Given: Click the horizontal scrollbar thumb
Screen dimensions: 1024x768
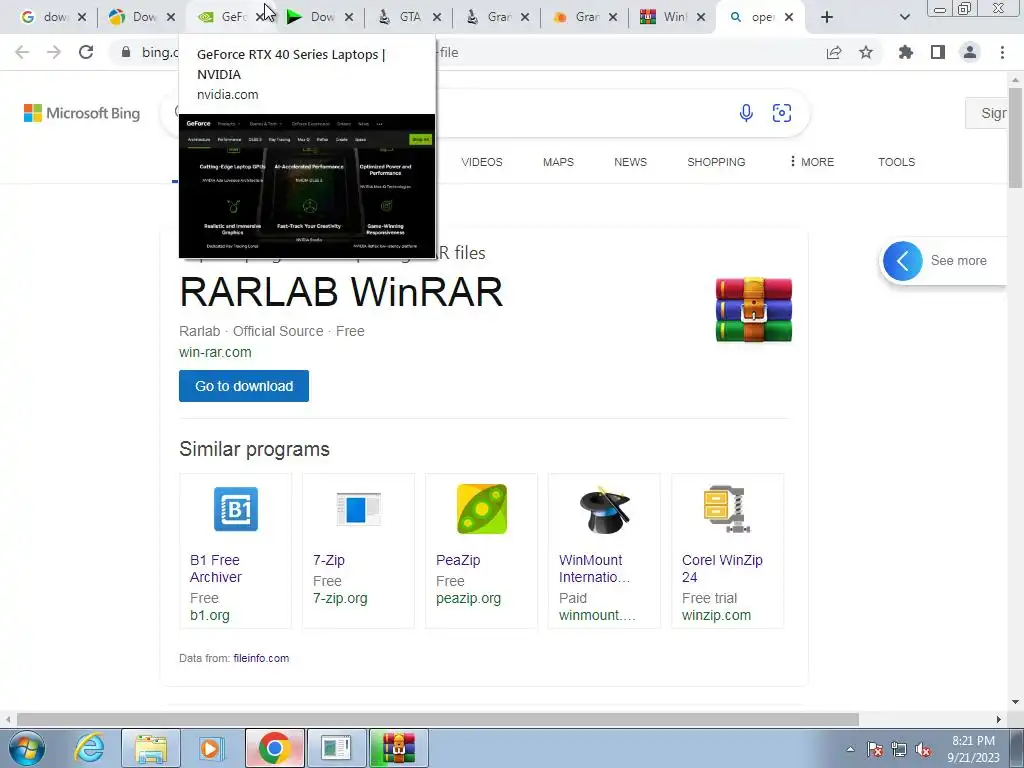Looking at the screenshot, I should pyautogui.click(x=438, y=719).
